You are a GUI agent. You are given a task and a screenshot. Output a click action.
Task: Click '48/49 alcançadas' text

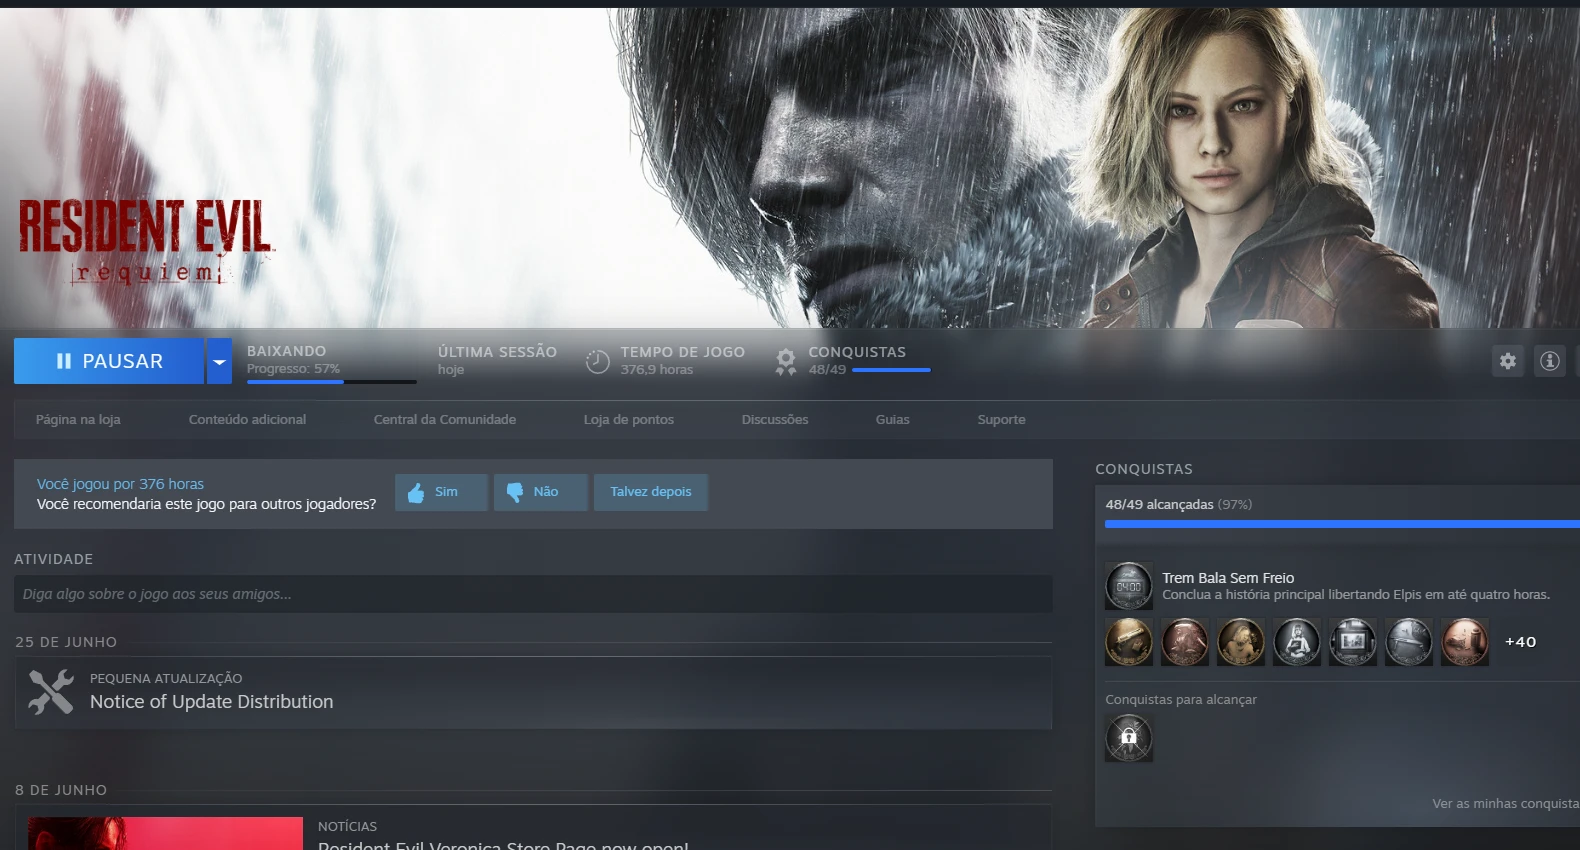click(1159, 505)
